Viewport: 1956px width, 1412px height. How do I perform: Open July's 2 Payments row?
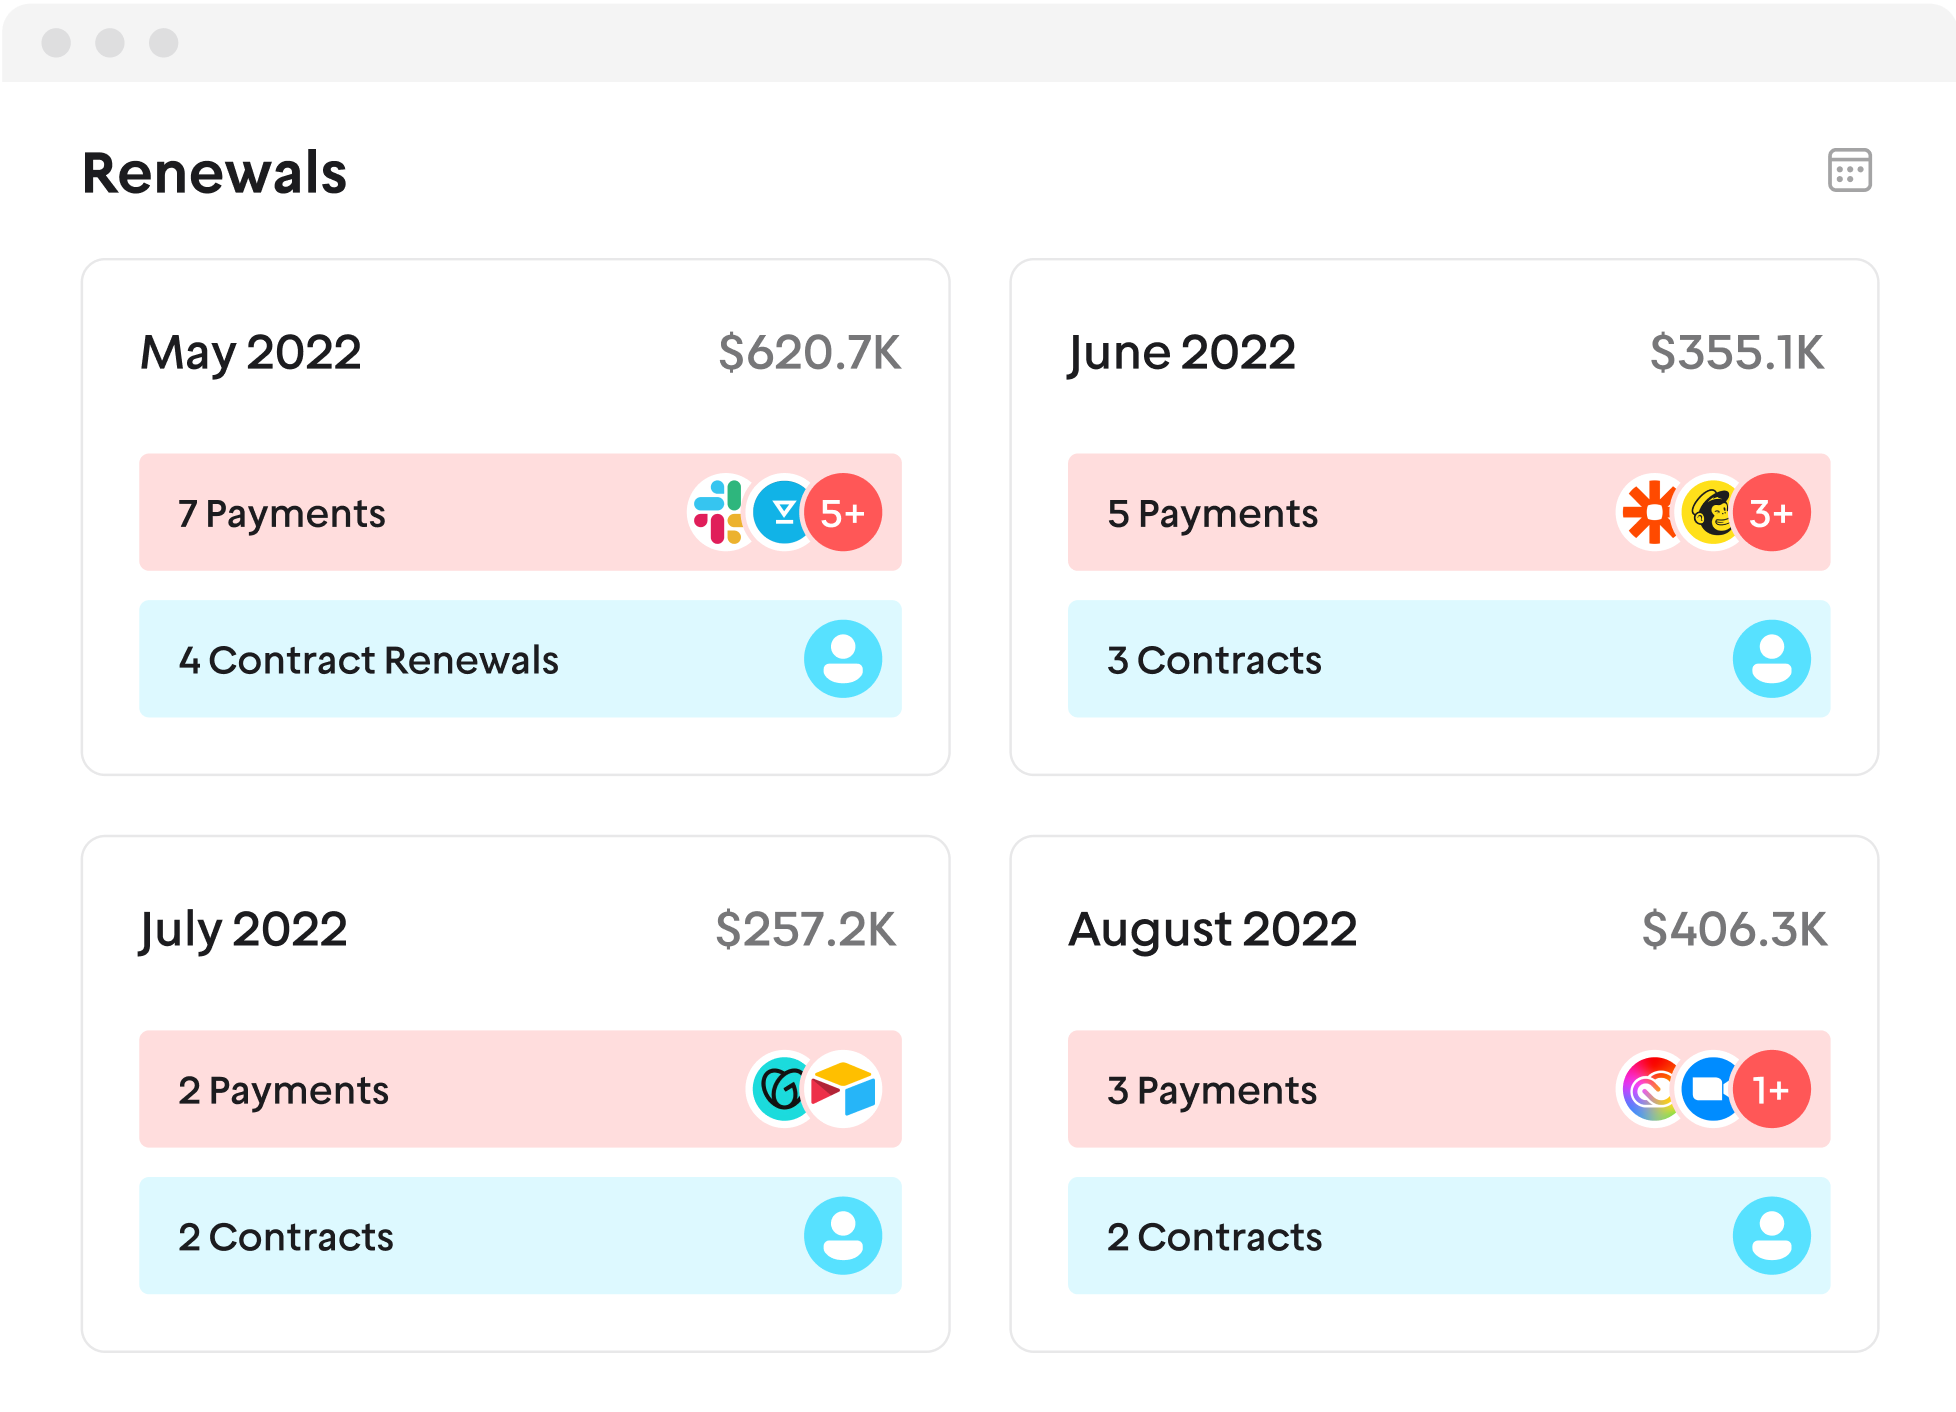click(400, 1090)
